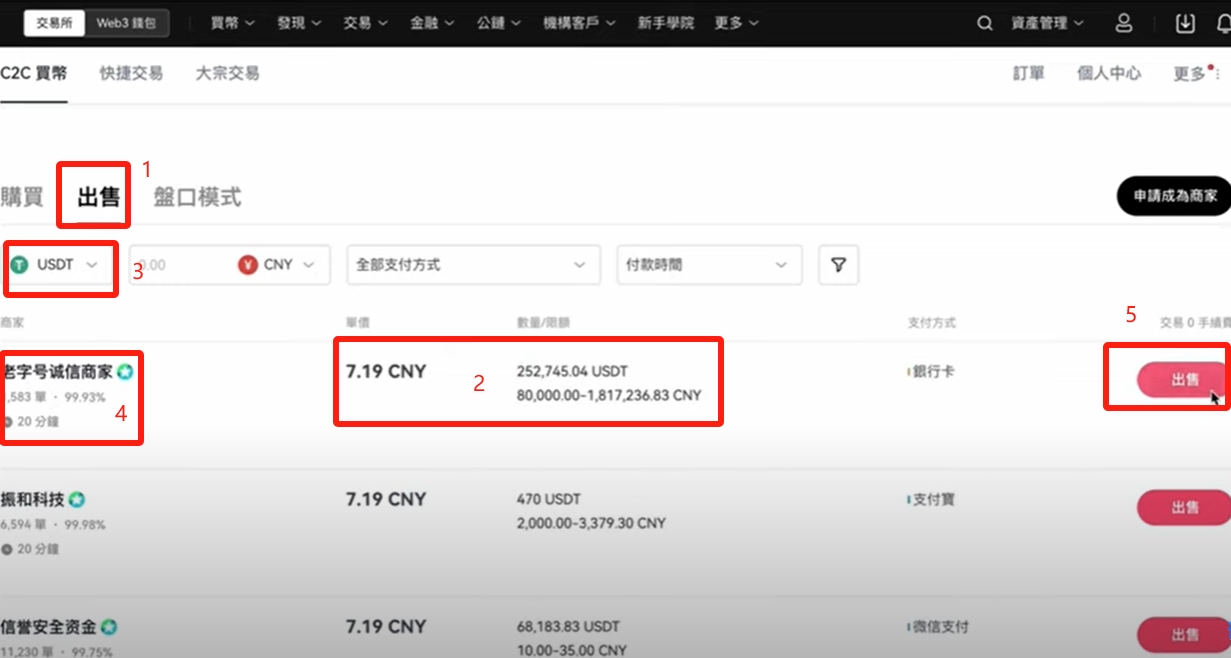1231x658 pixels.
Task: Click 申請成為商家 button
Action: [x=1174, y=197]
